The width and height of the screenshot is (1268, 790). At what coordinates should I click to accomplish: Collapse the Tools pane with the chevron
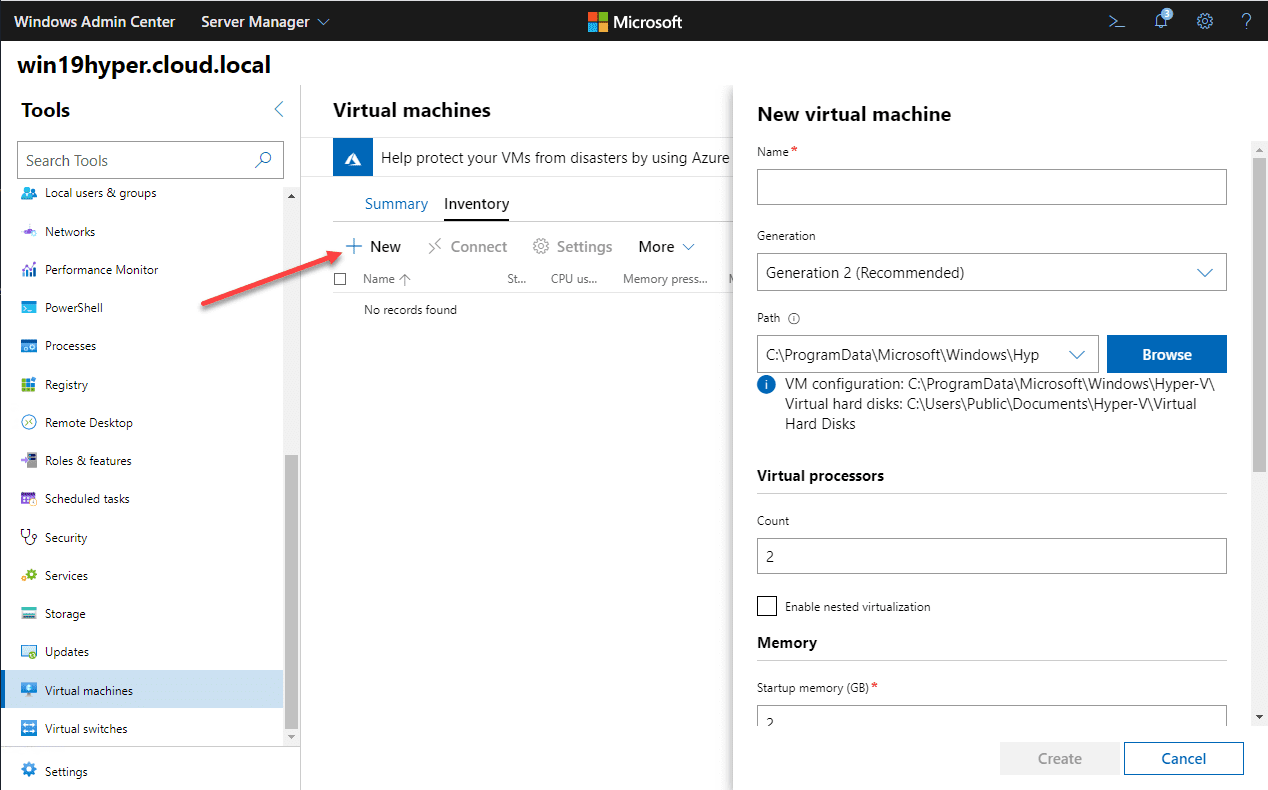278,110
